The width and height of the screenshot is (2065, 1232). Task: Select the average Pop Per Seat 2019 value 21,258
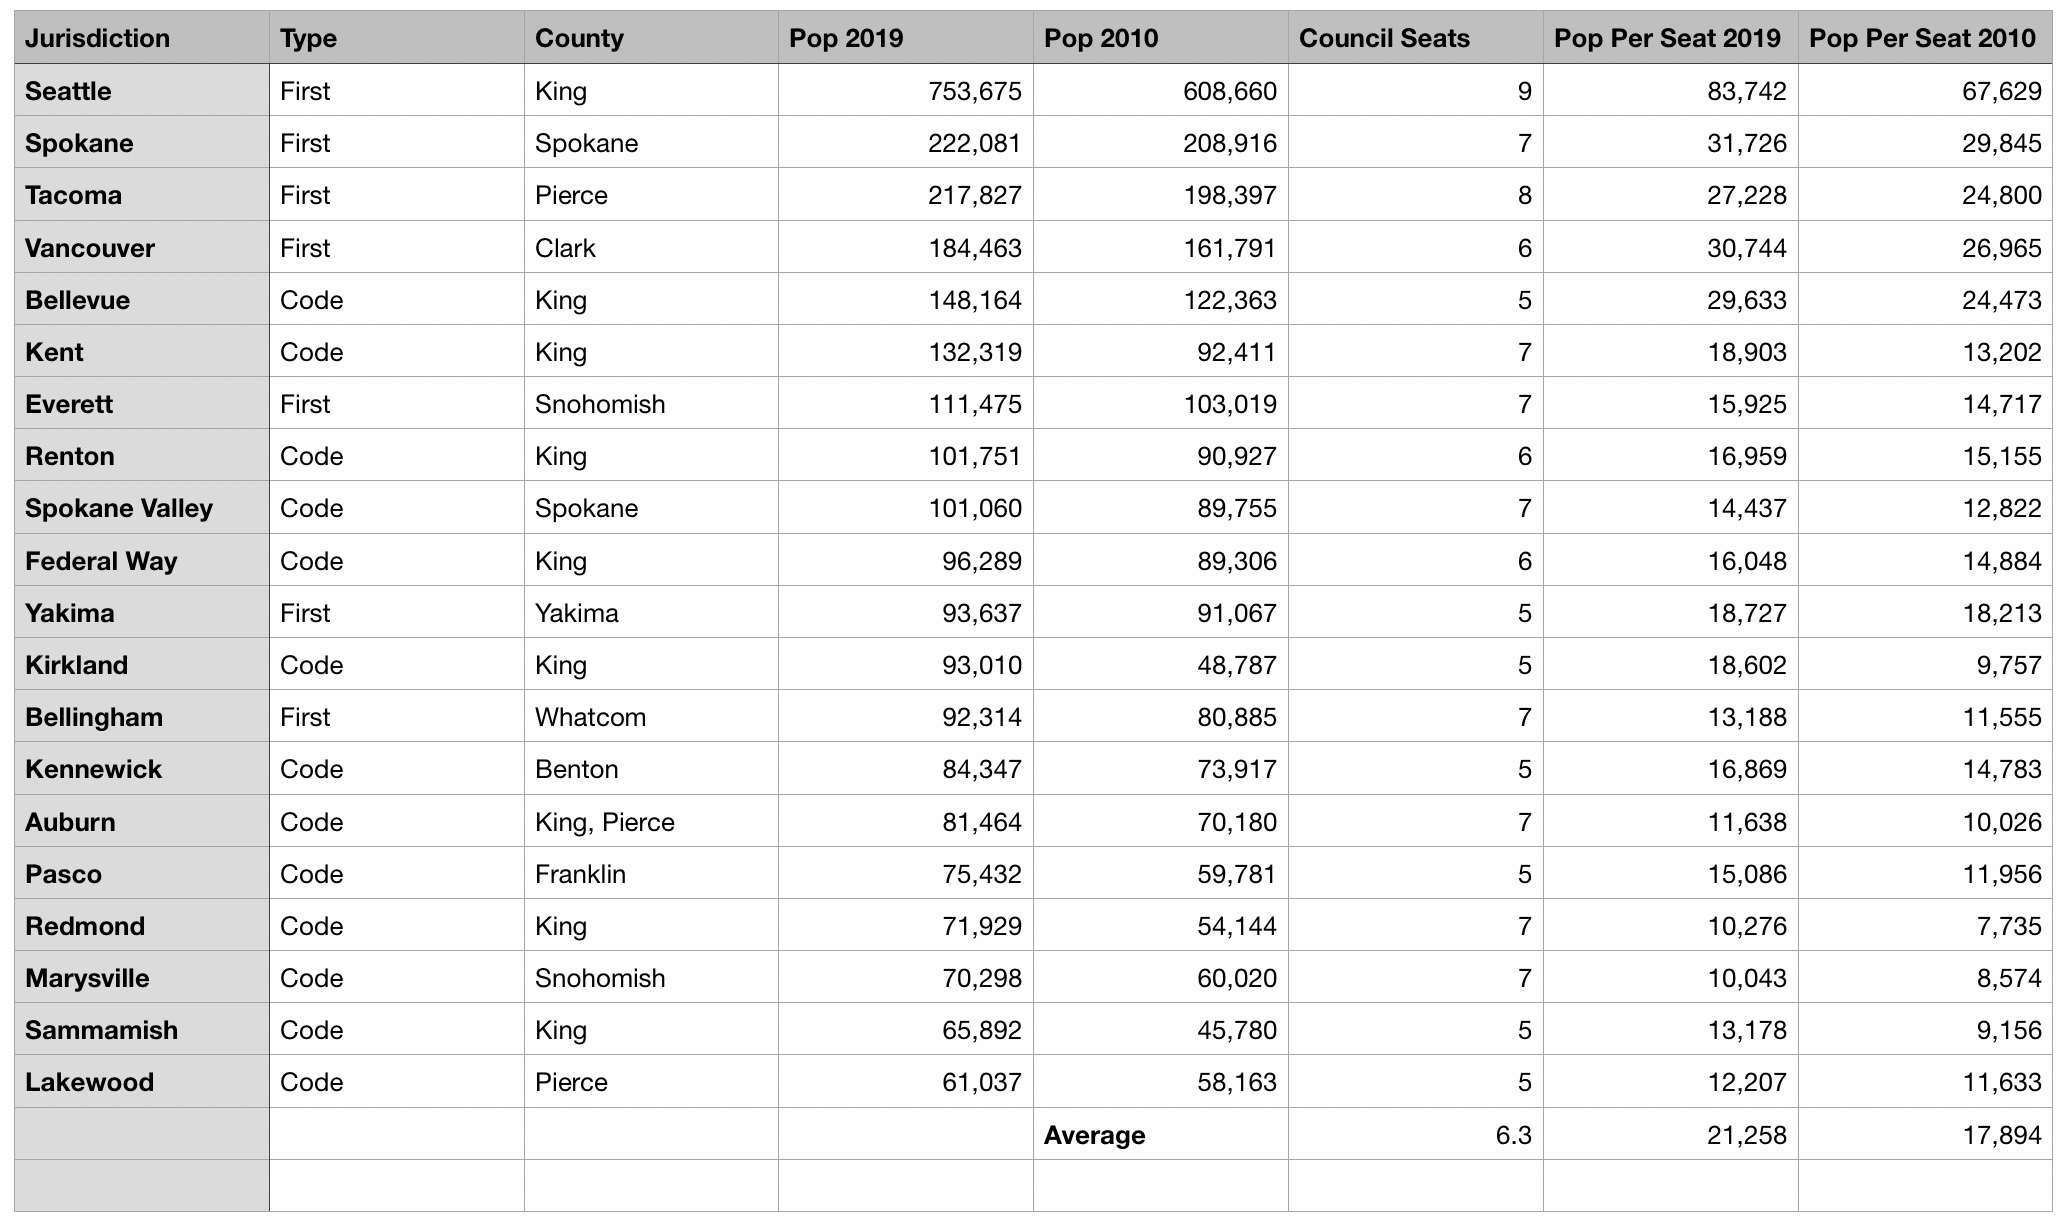point(1746,1135)
